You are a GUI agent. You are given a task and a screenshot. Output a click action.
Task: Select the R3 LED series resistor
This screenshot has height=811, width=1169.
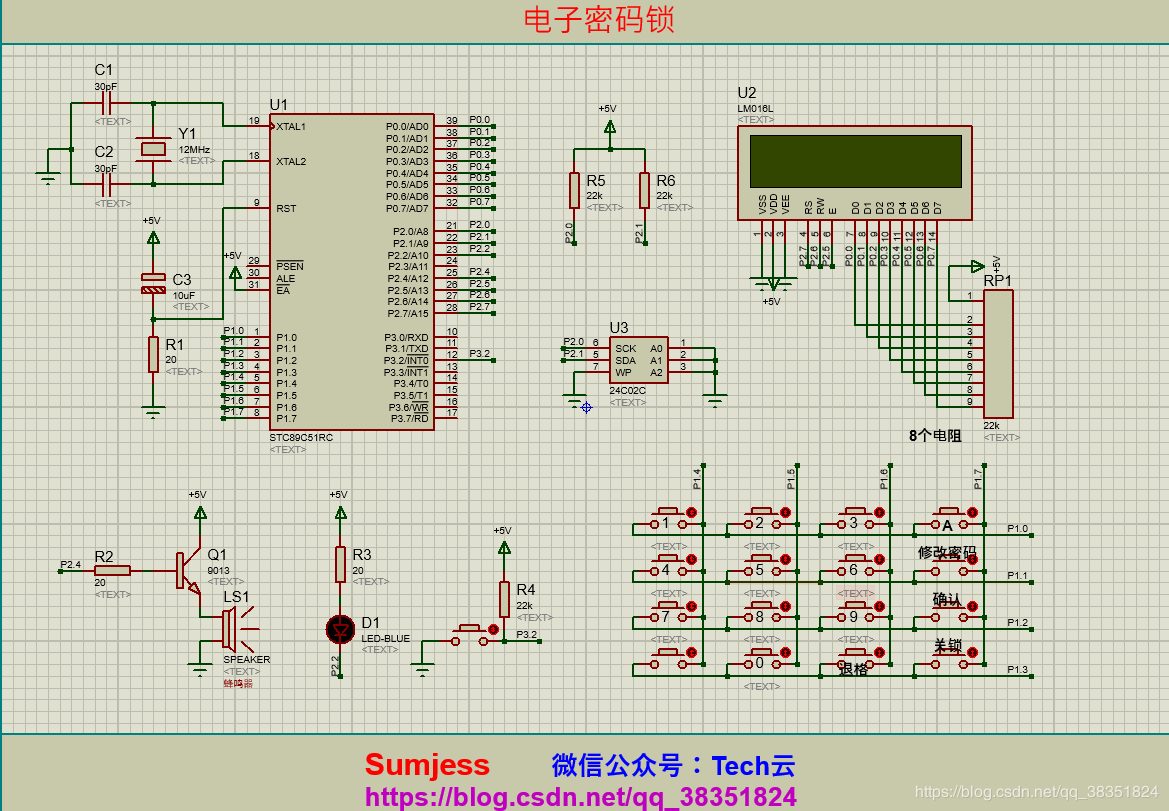point(341,564)
